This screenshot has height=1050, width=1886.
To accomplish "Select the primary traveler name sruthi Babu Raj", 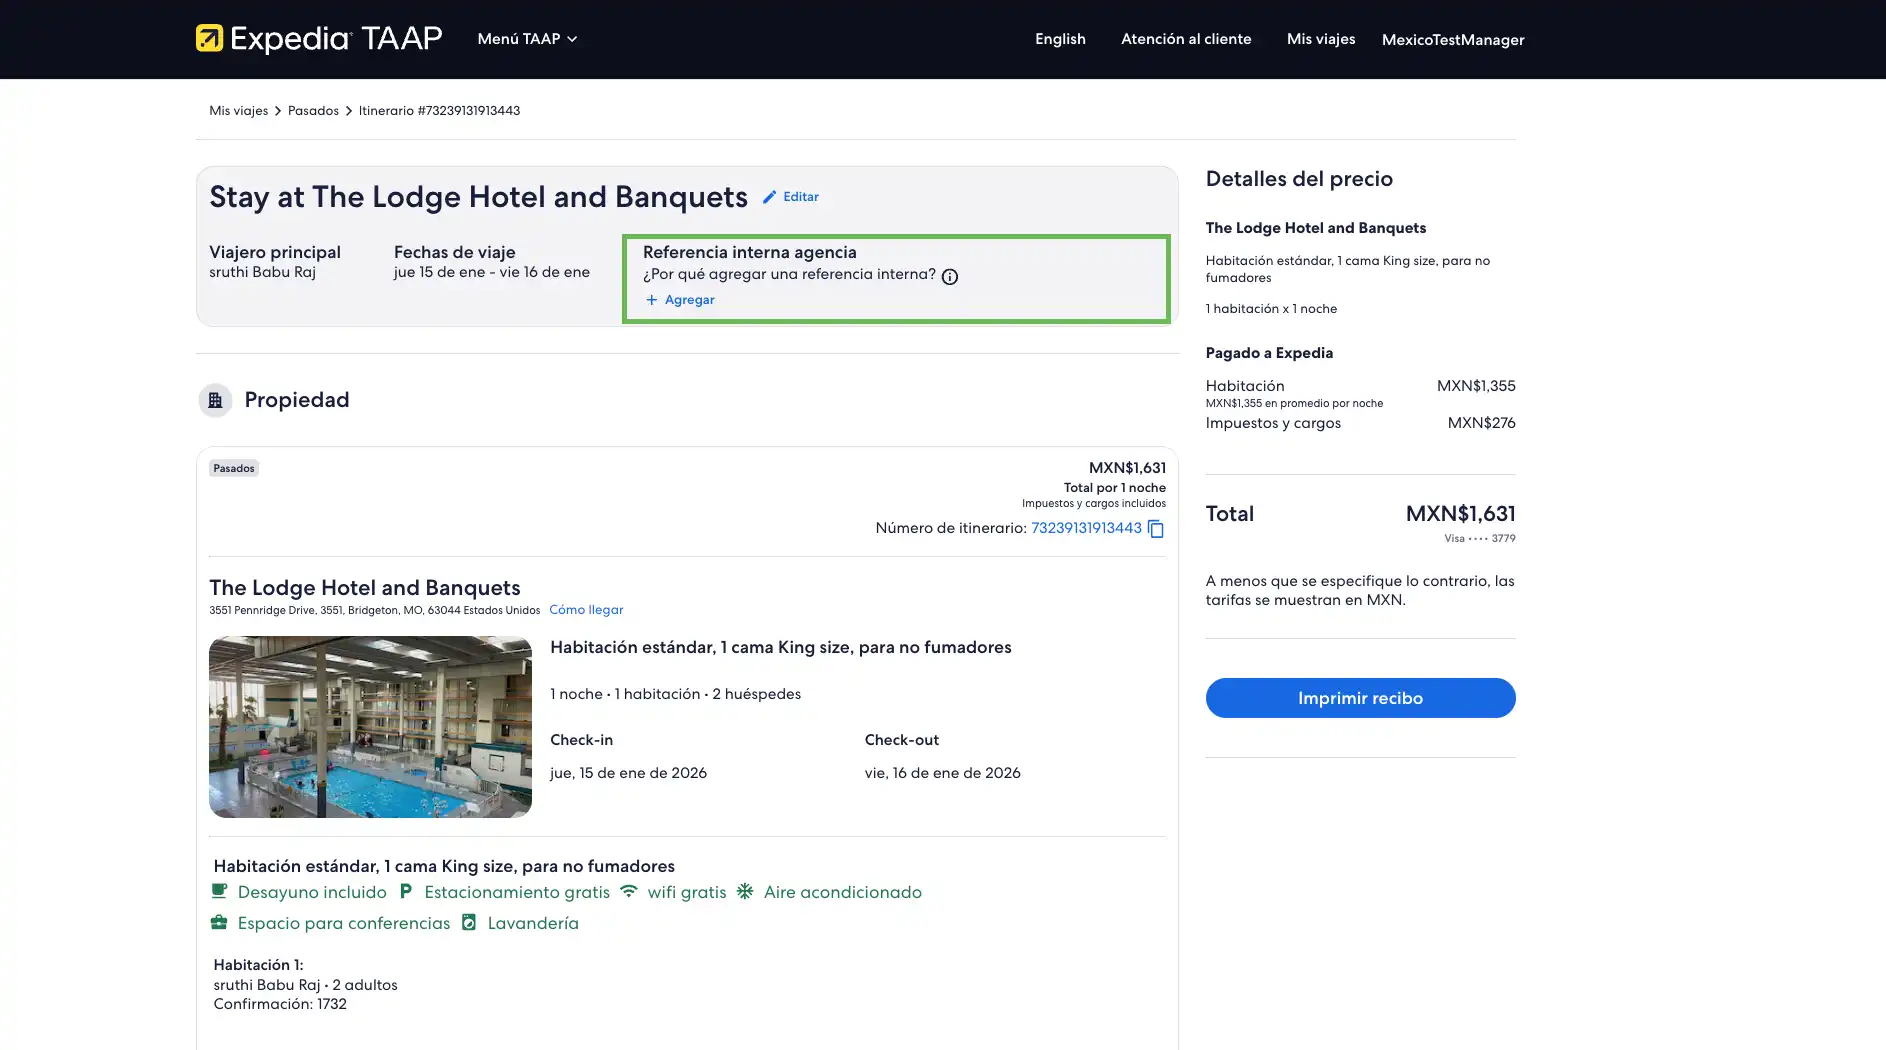I will click(x=262, y=272).
